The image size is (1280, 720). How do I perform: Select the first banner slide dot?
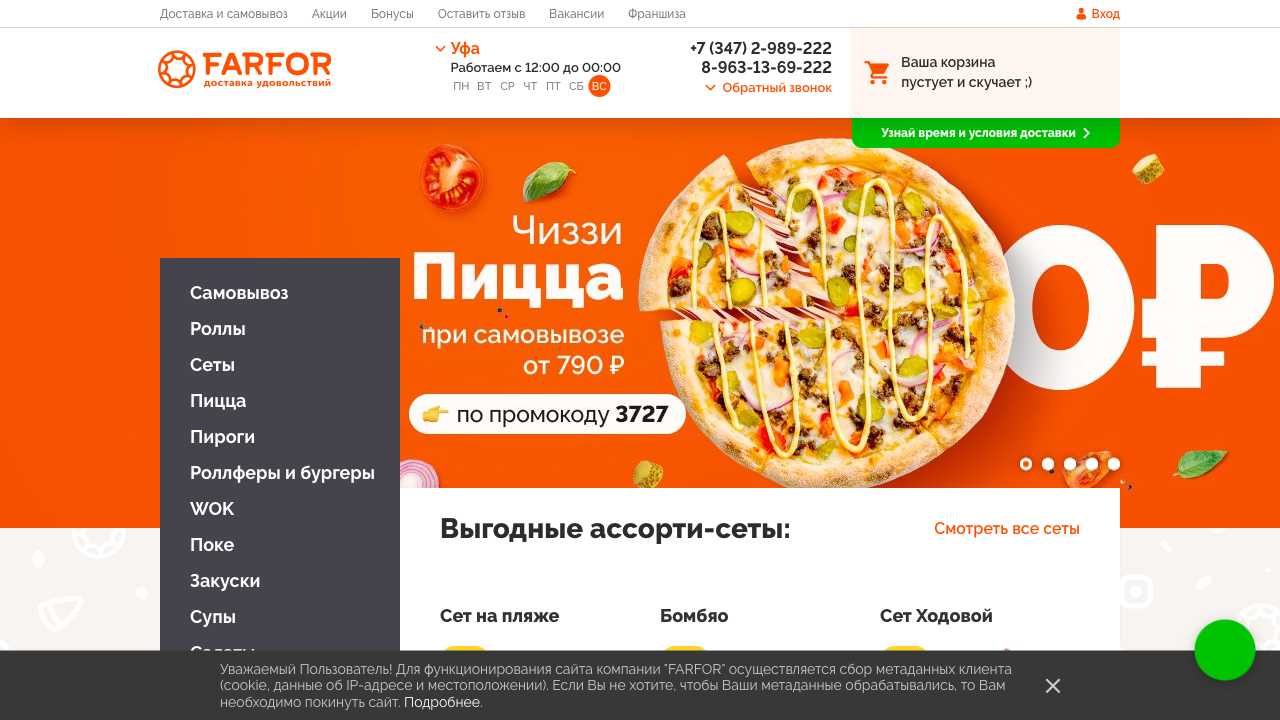[1026, 464]
